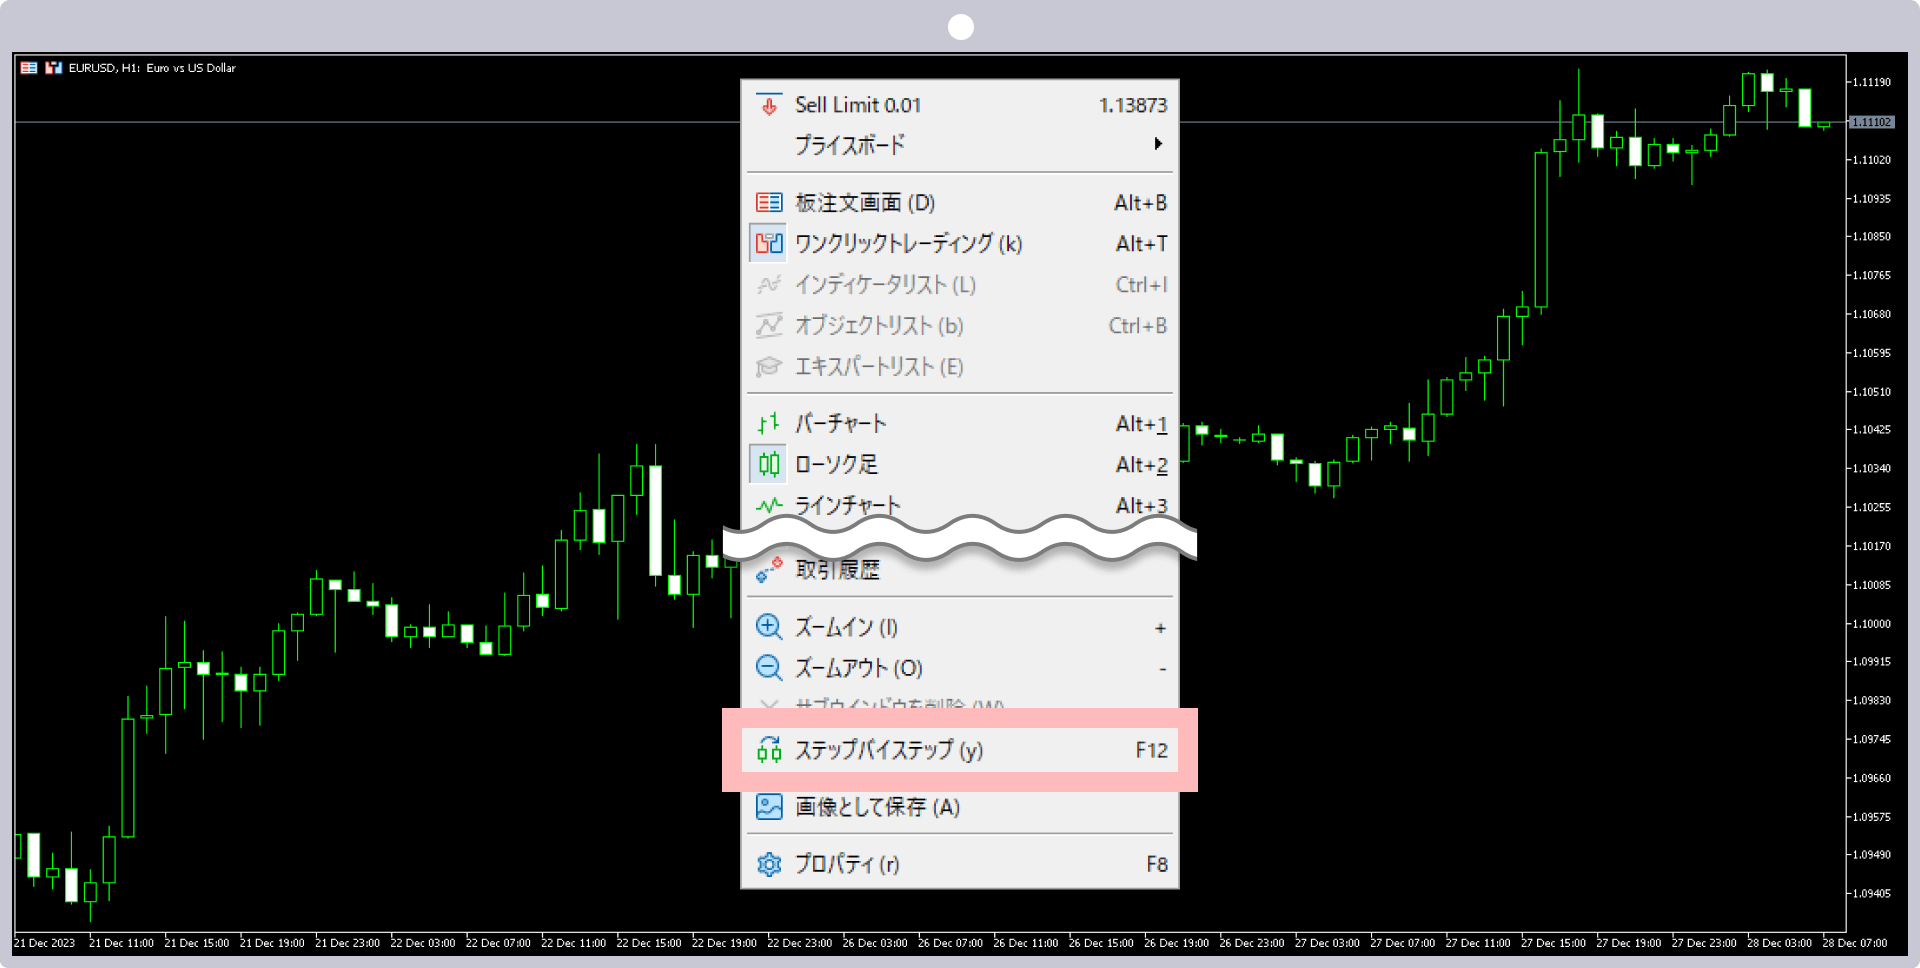This screenshot has height=968, width=1920.
Task: Click the Sell Limit arrow icon
Action: click(x=769, y=105)
